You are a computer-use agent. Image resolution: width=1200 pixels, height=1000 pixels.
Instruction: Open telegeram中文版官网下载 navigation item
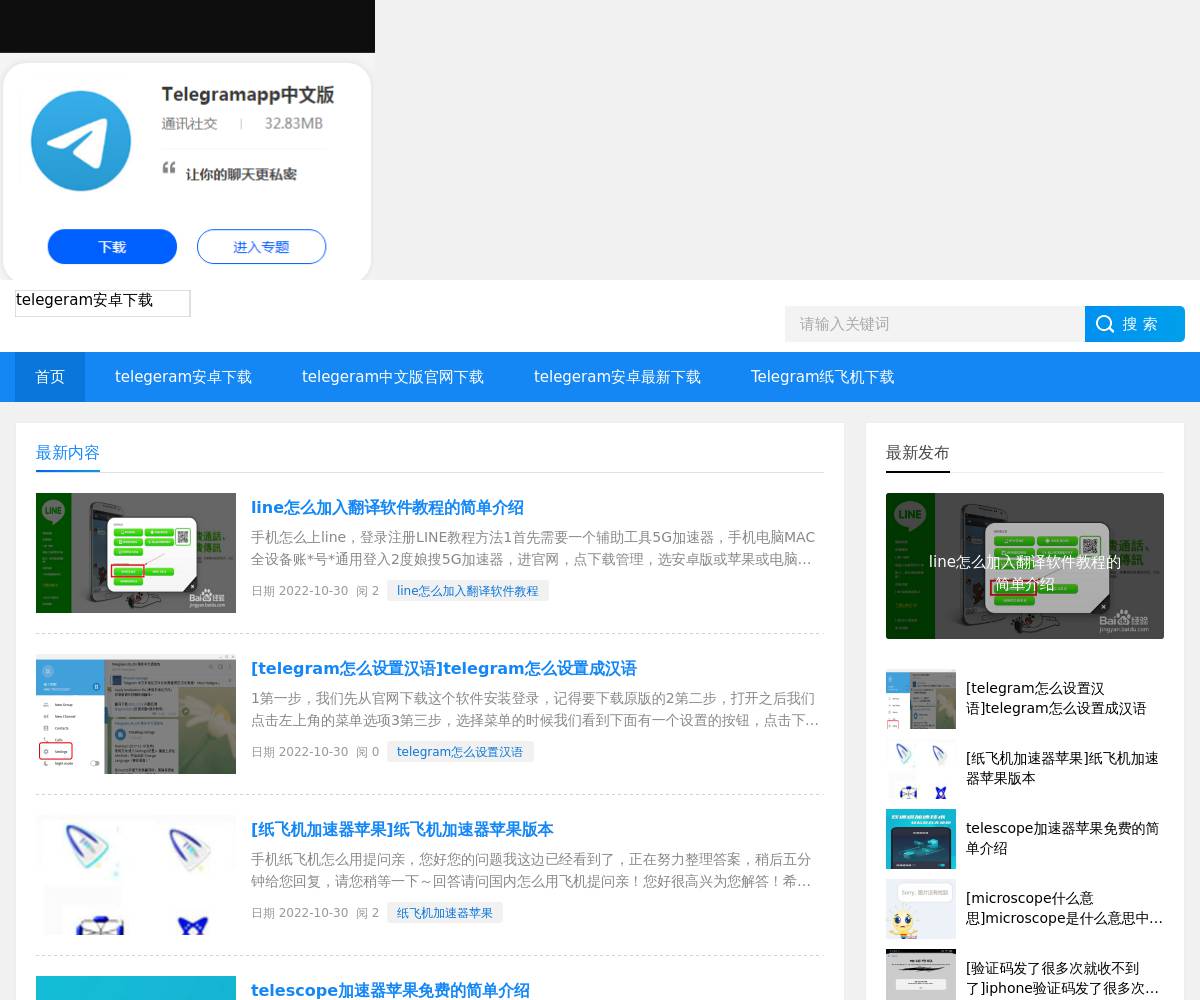tap(393, 377)
